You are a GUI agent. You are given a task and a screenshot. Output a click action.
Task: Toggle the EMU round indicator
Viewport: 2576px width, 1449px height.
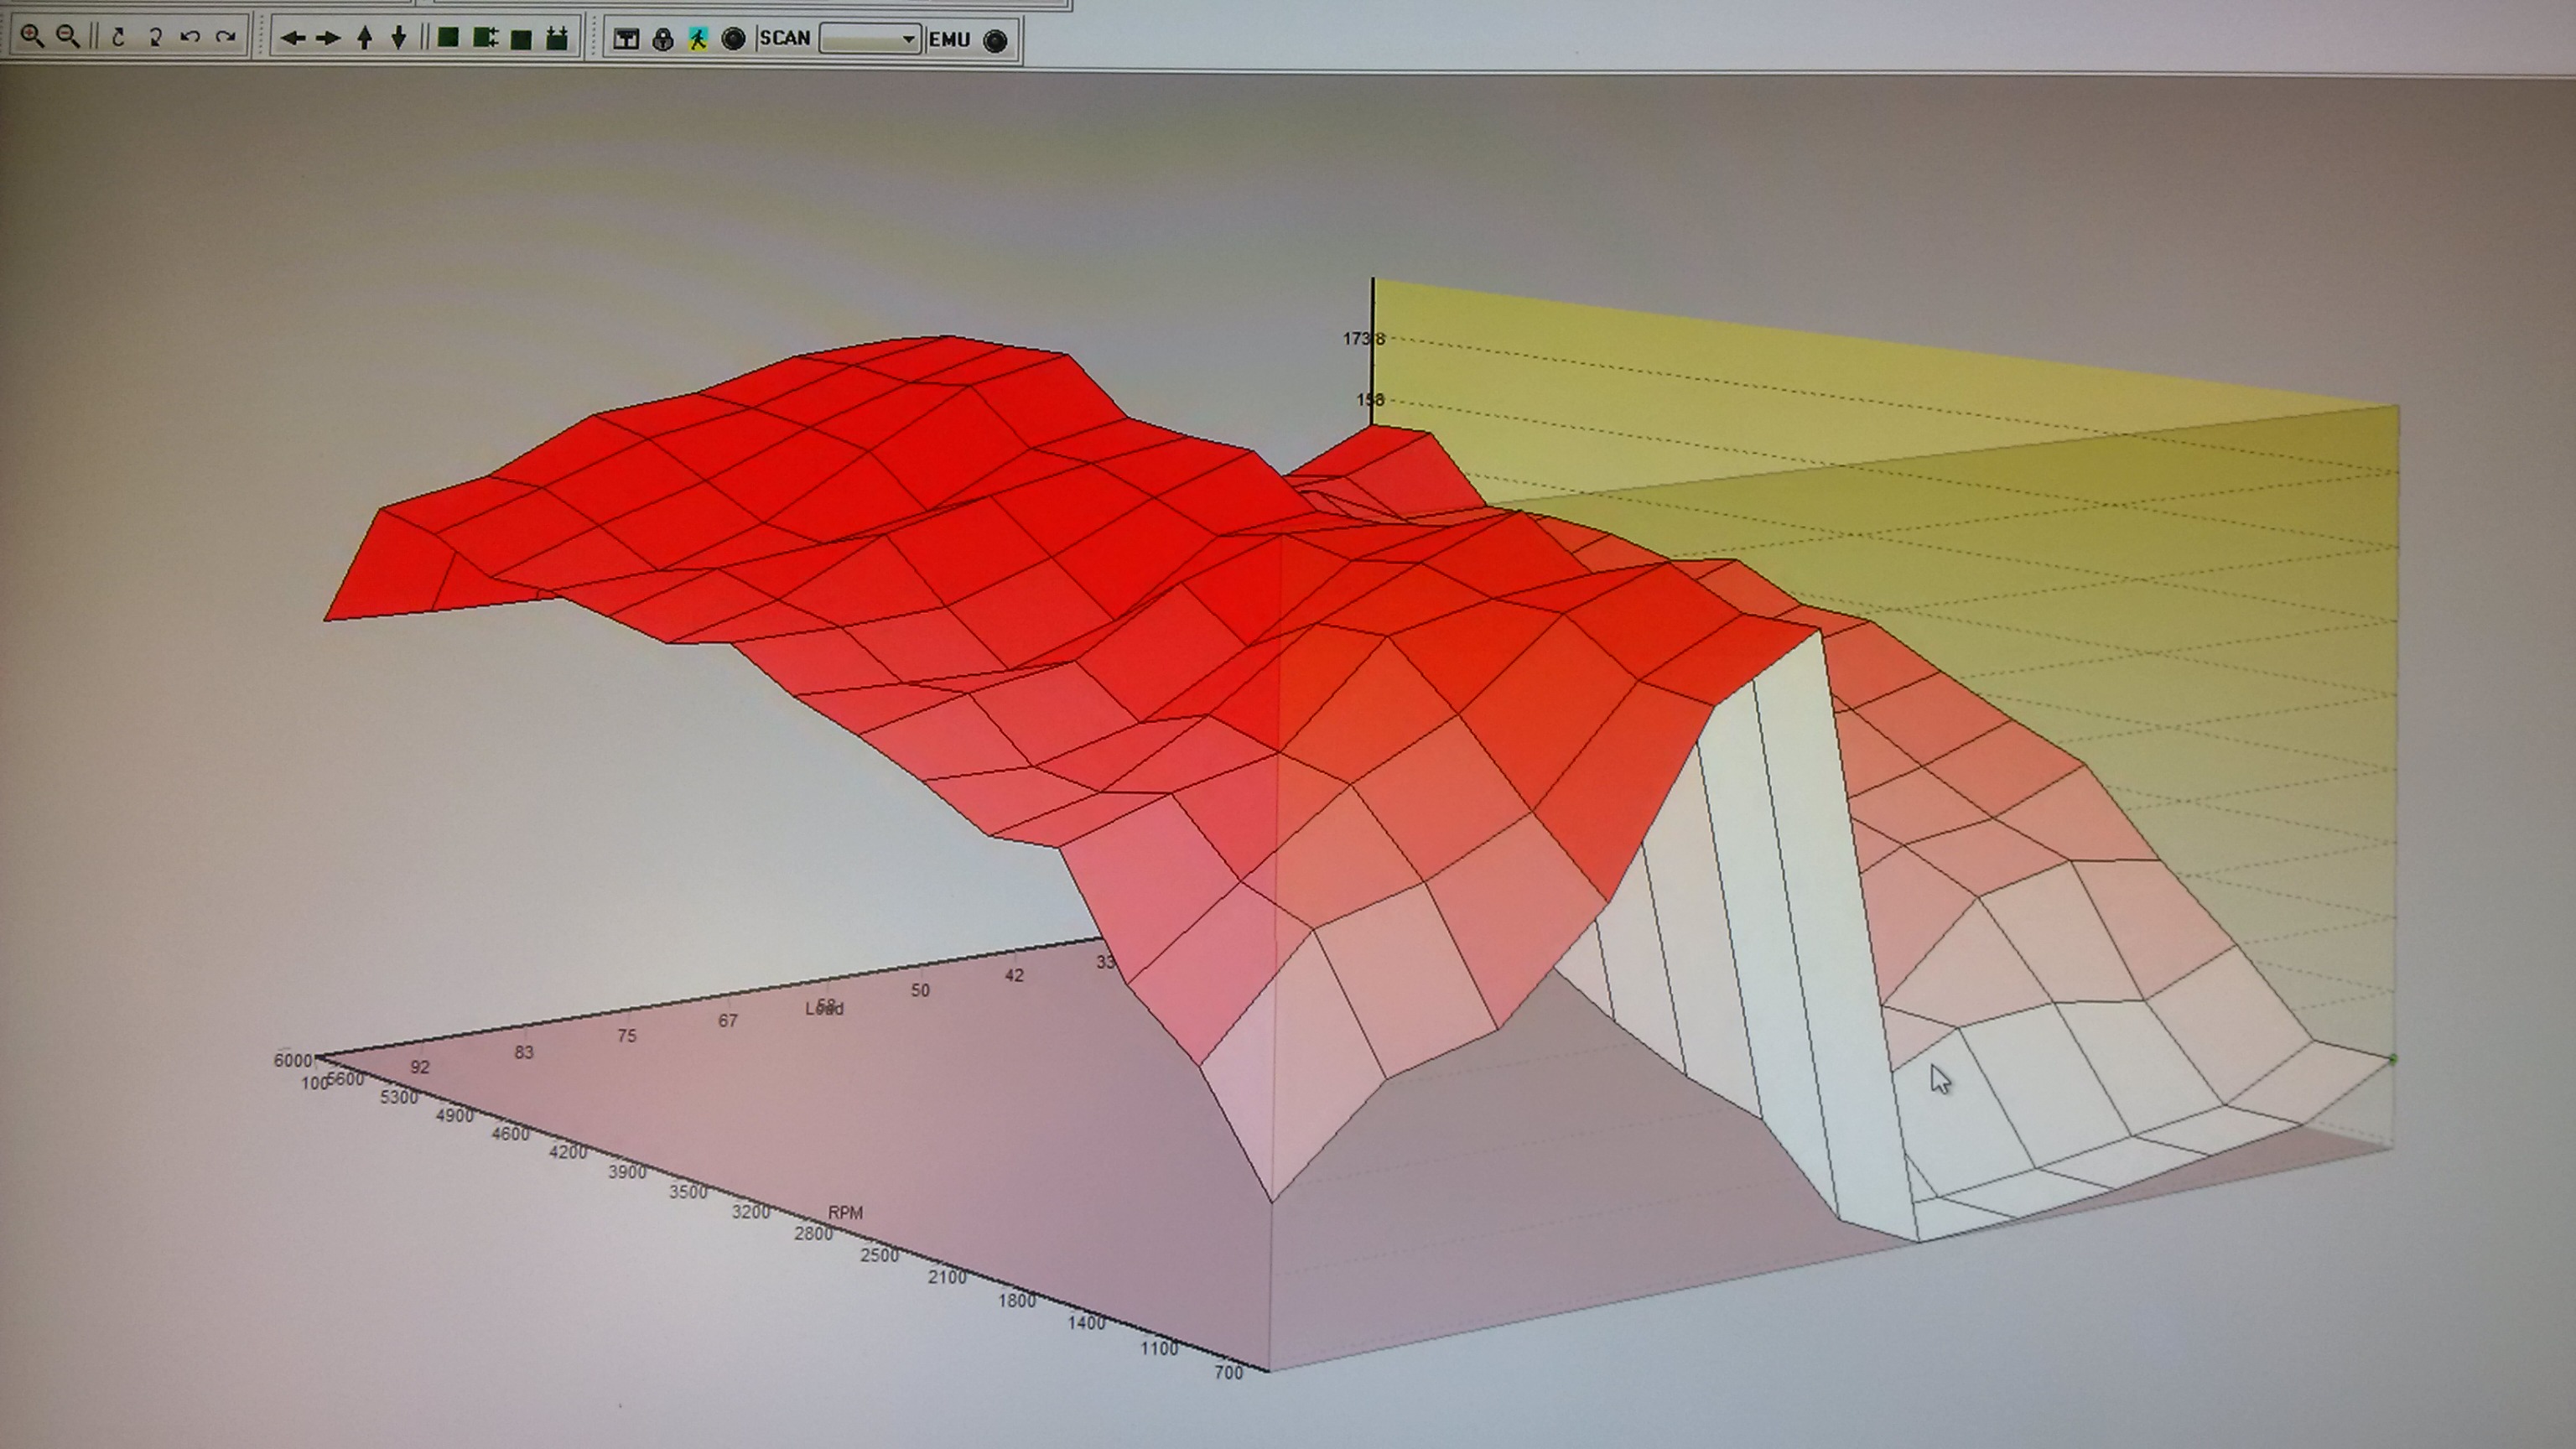pyautogui.click(x=995, y=40)
